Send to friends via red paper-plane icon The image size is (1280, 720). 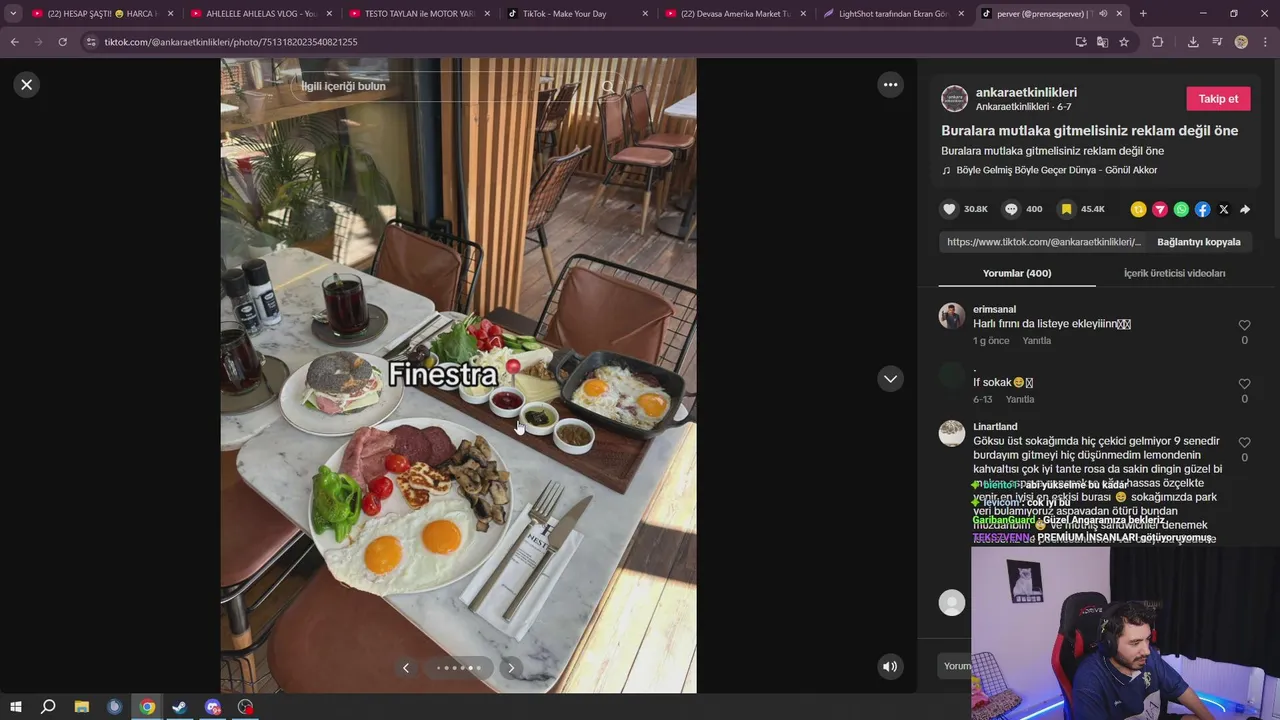pyautogui.click(x=1160, y=209)
